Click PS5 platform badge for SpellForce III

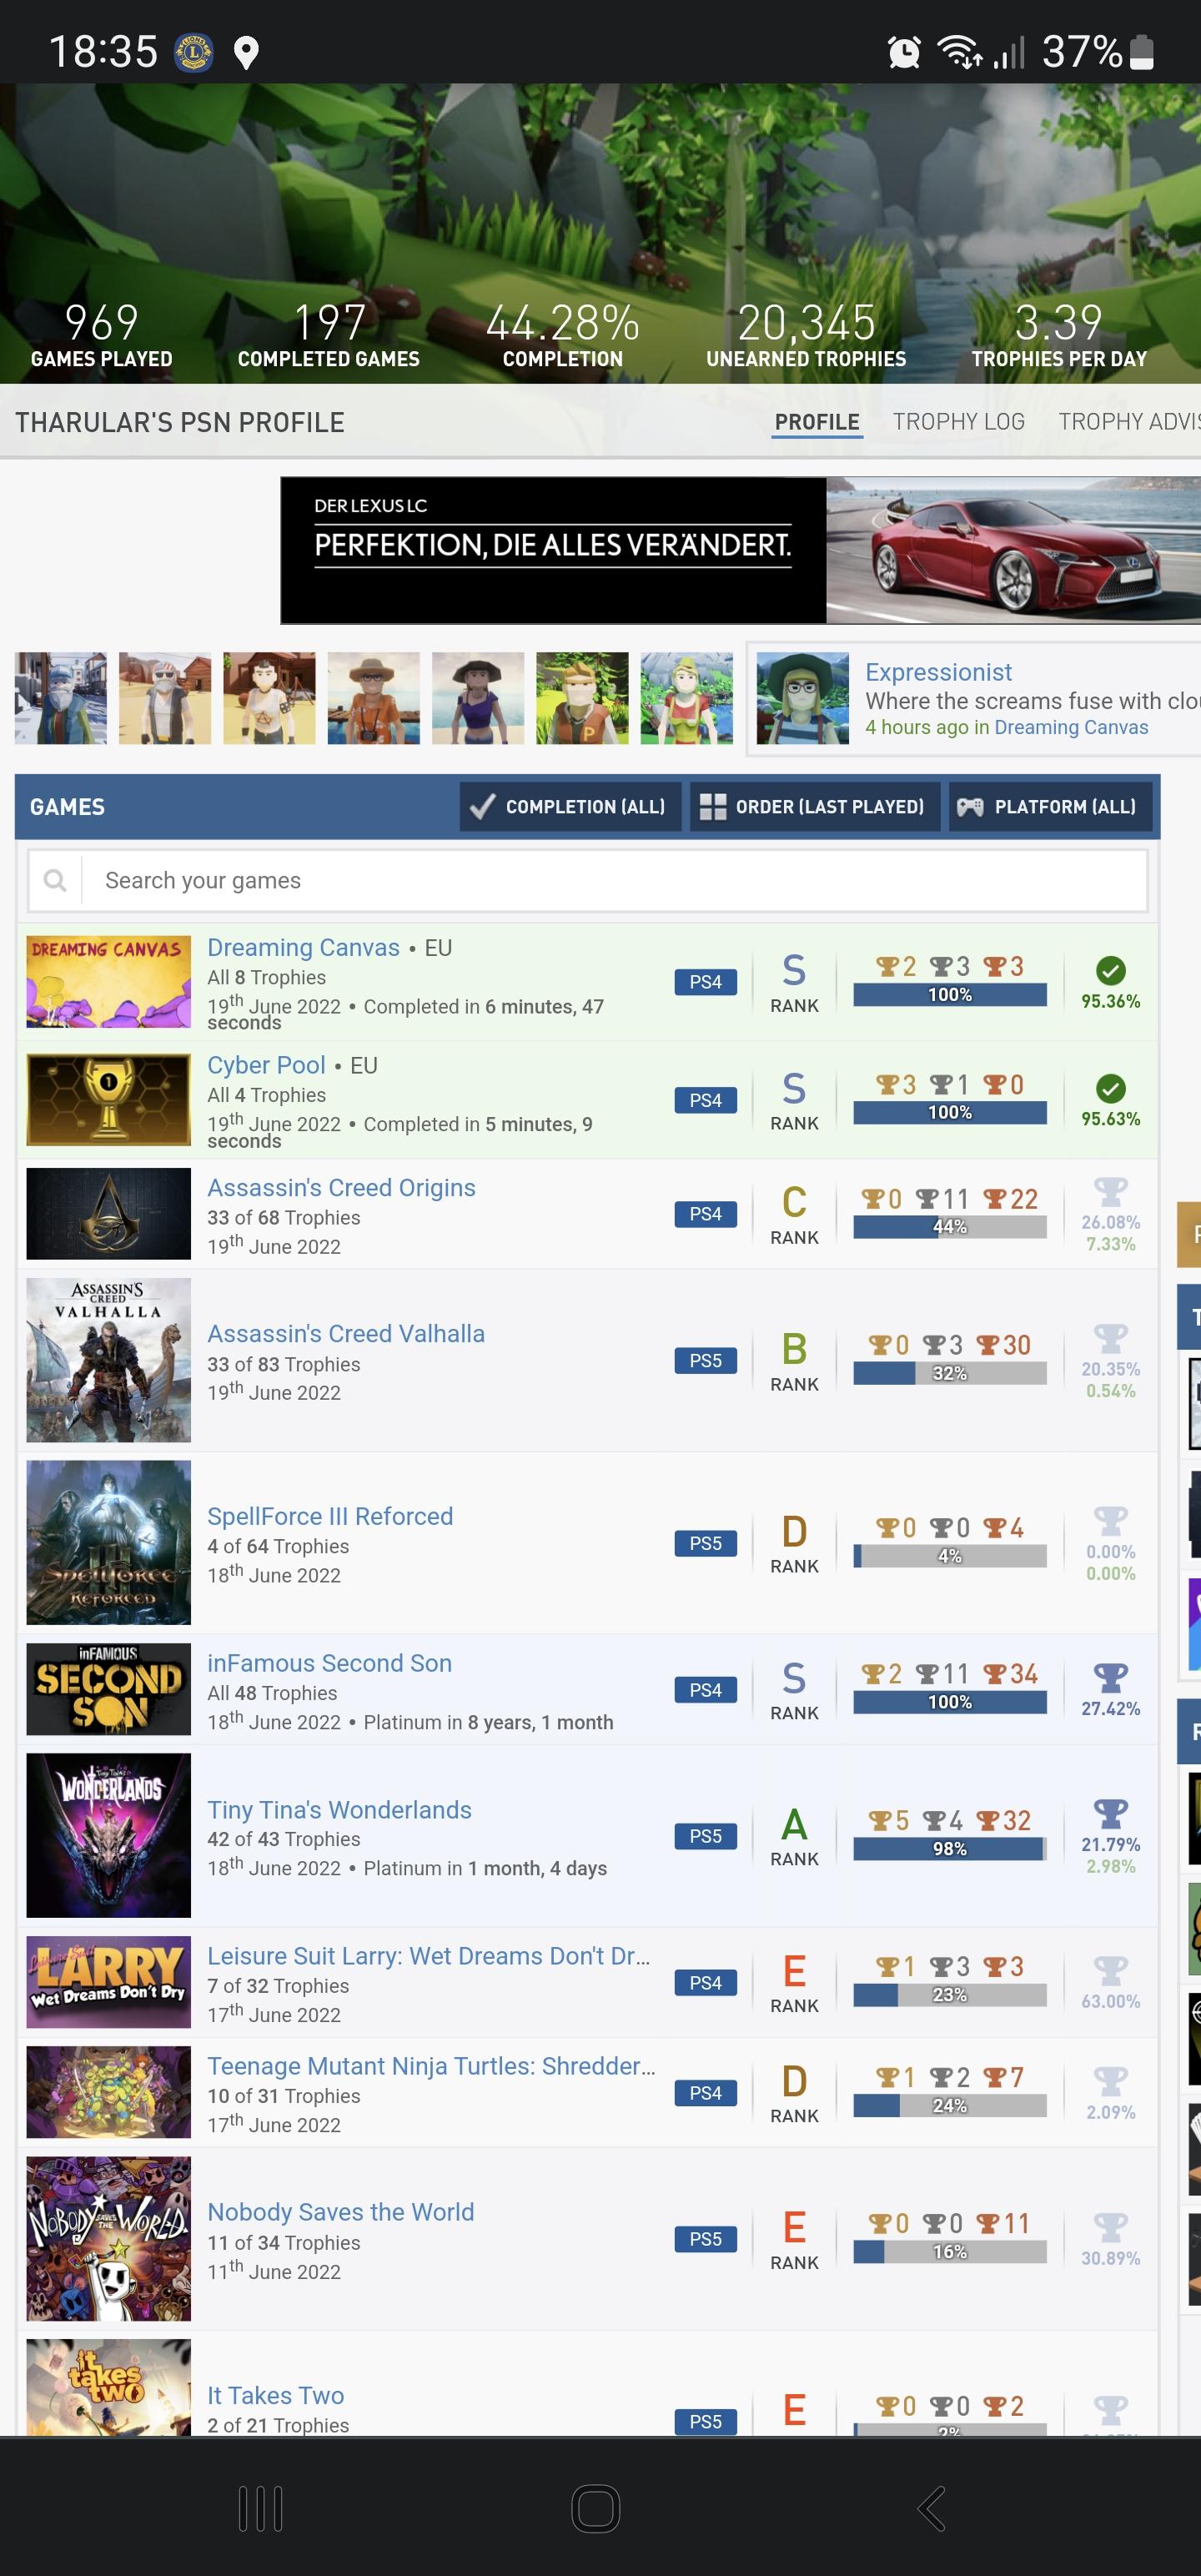point(705,1543)
